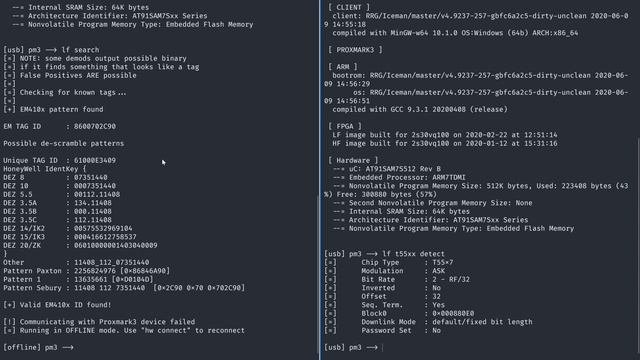Click the 'Valid EM410x ID found!' line
This screenshot has width=640, height=360.
tap(57, 305)
